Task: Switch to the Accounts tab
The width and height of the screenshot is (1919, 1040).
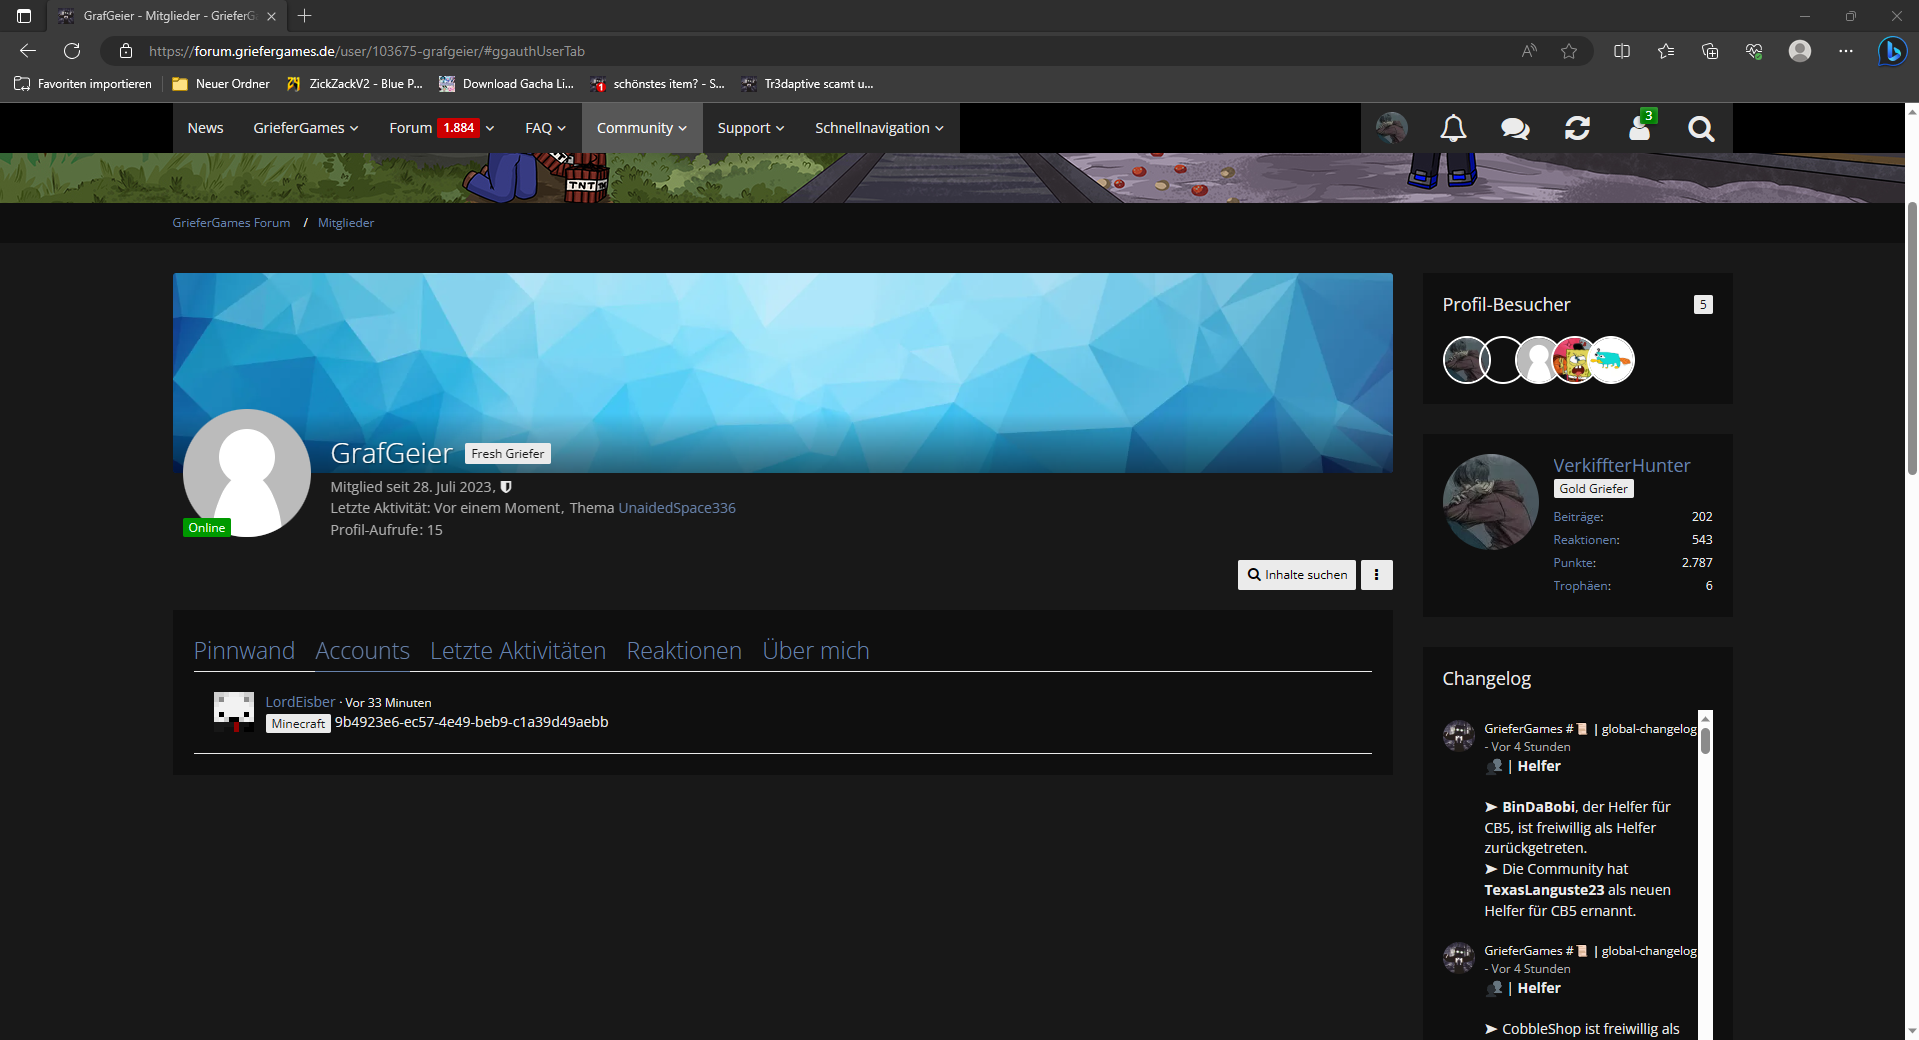Action: pyautogui.click(x=362, y=651)
